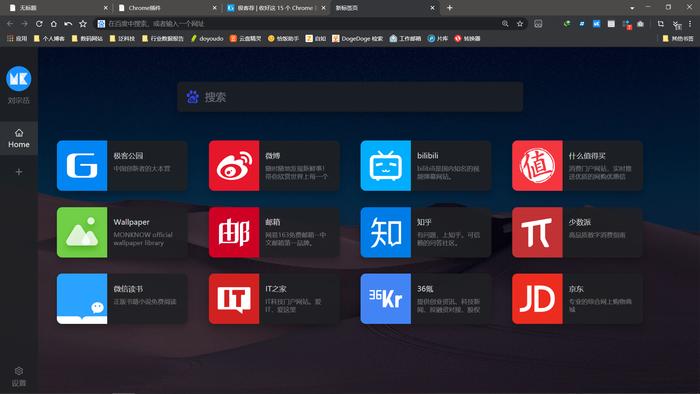700x394 pixels.
Task: Click the MK user avatar
Action: (19, 79)
